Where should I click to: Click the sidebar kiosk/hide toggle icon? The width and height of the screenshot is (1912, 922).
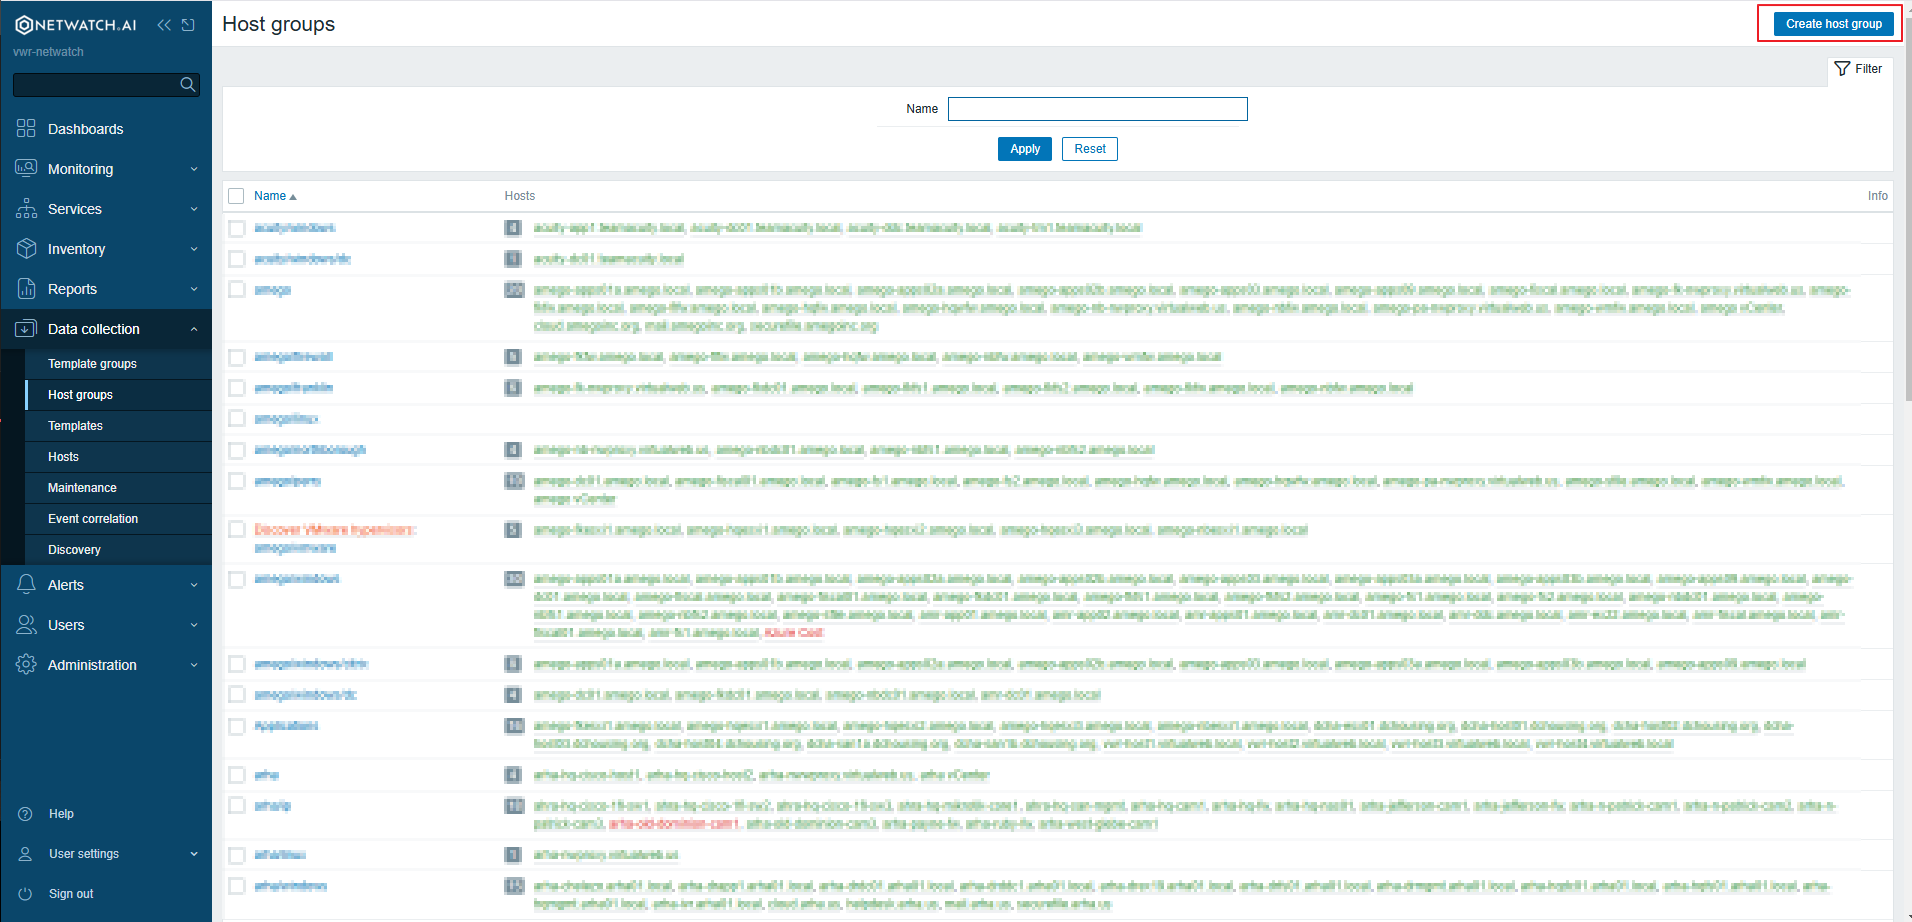(x=188, y=25)
